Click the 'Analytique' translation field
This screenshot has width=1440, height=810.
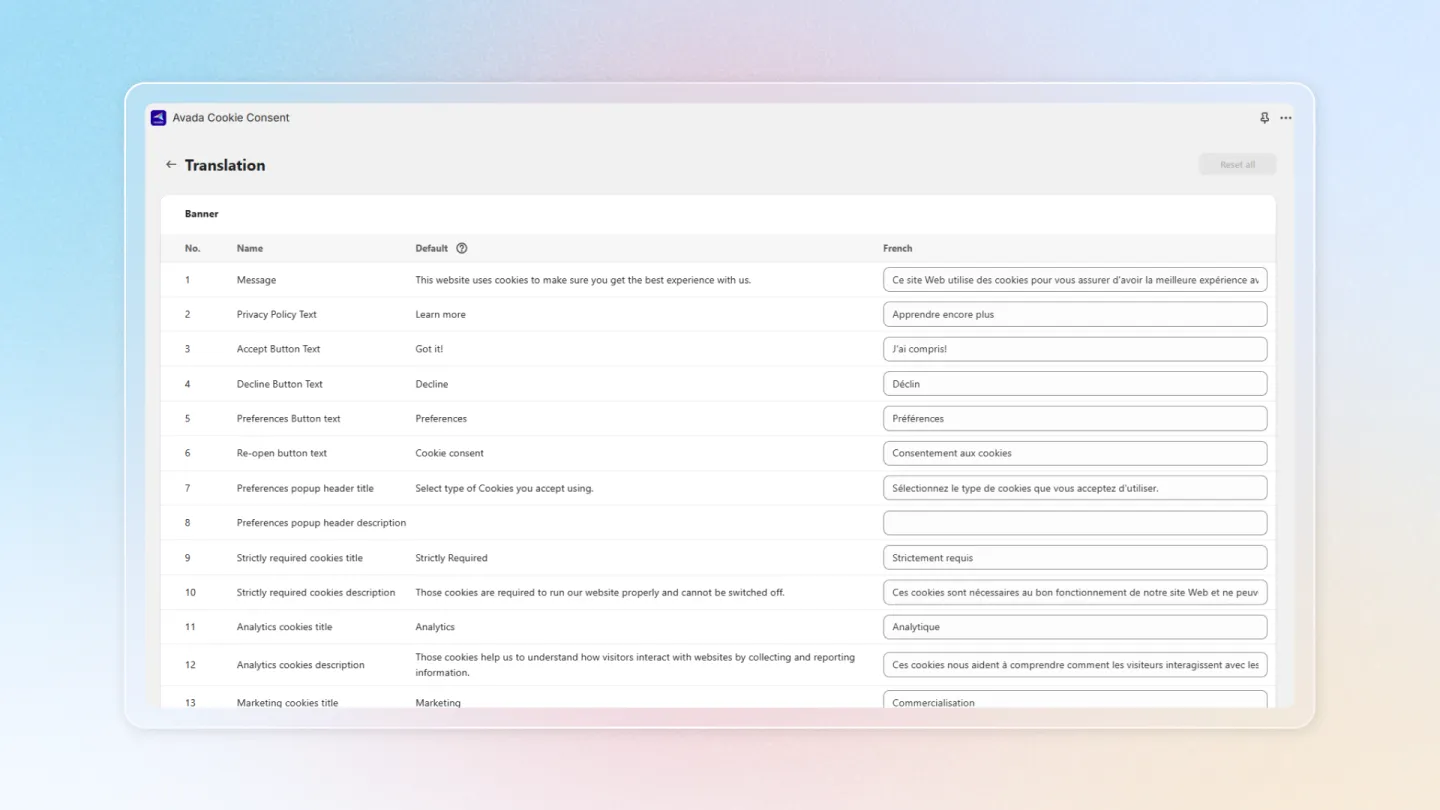tap(1075, 627)
